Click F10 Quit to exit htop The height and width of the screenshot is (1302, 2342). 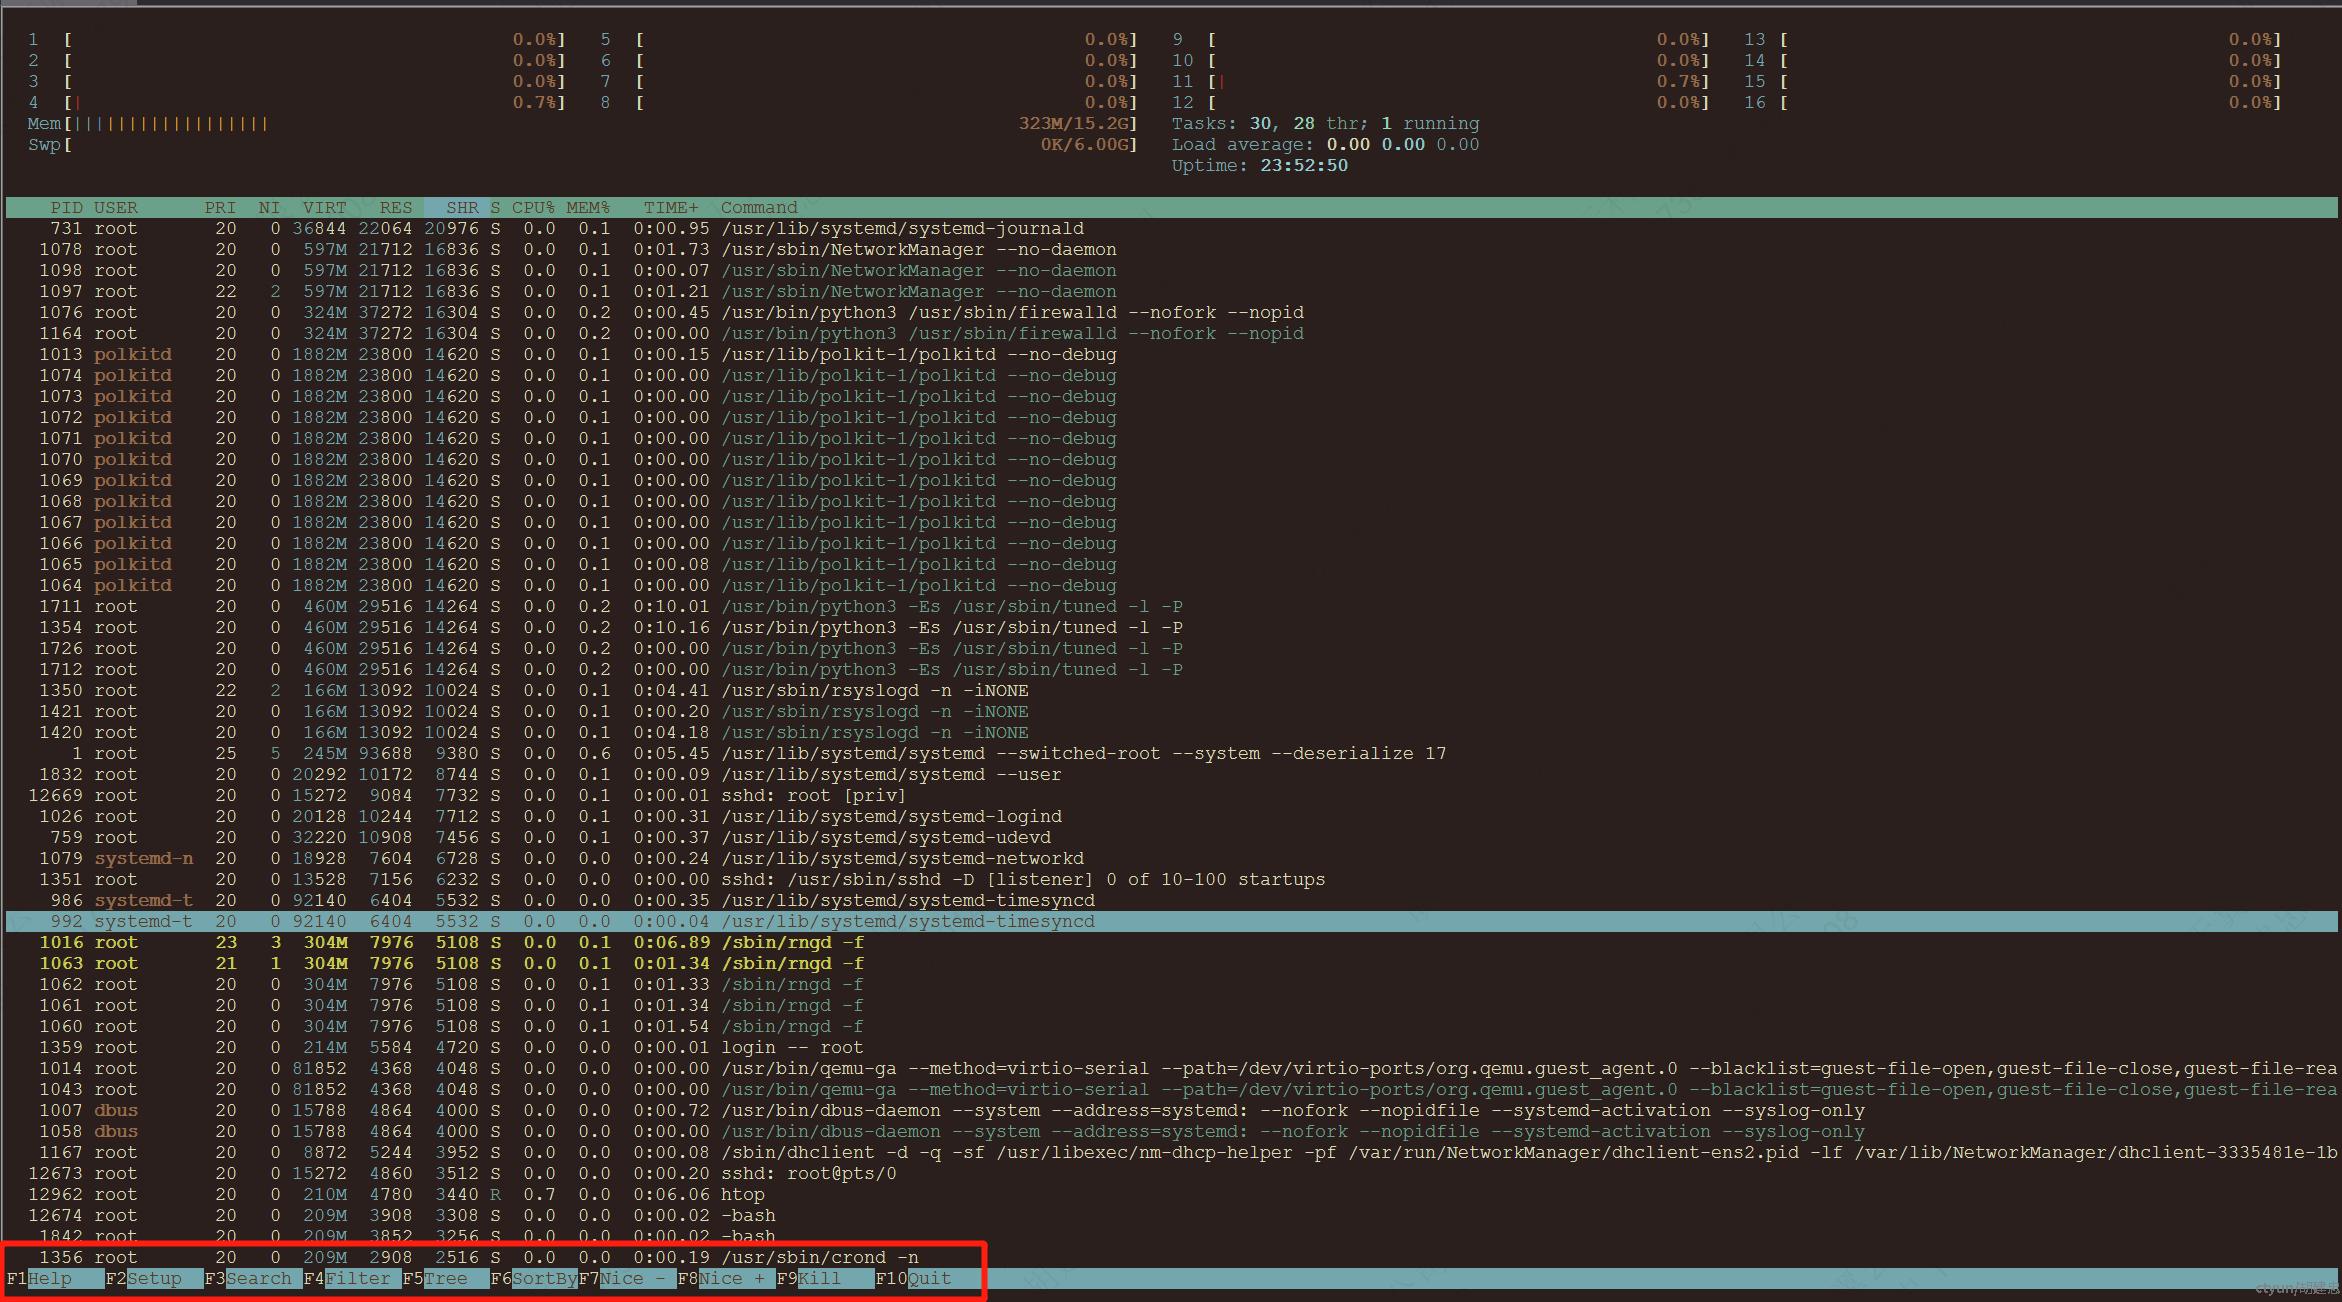click(x=914, y=1278)
